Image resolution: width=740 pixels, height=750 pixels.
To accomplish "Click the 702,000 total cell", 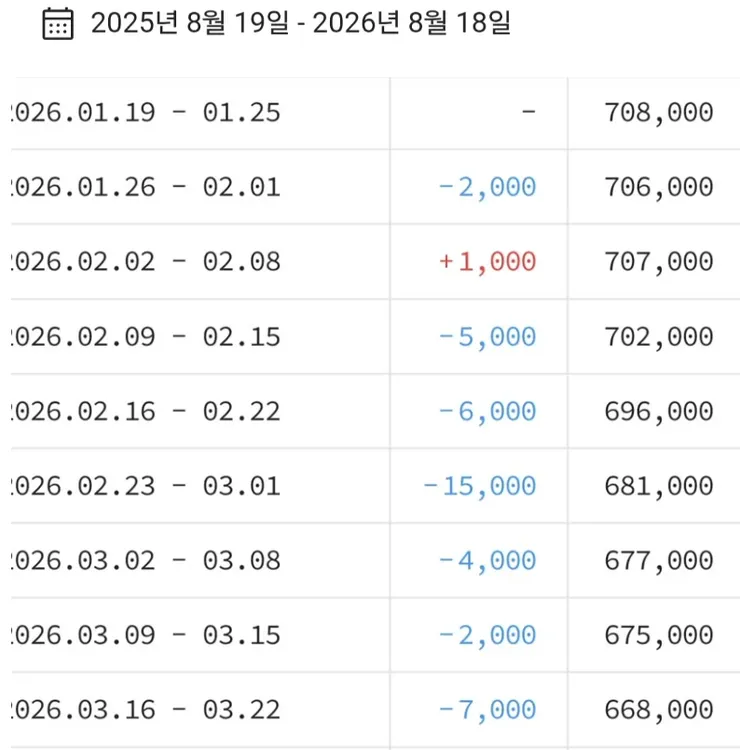I will (659, 337).
